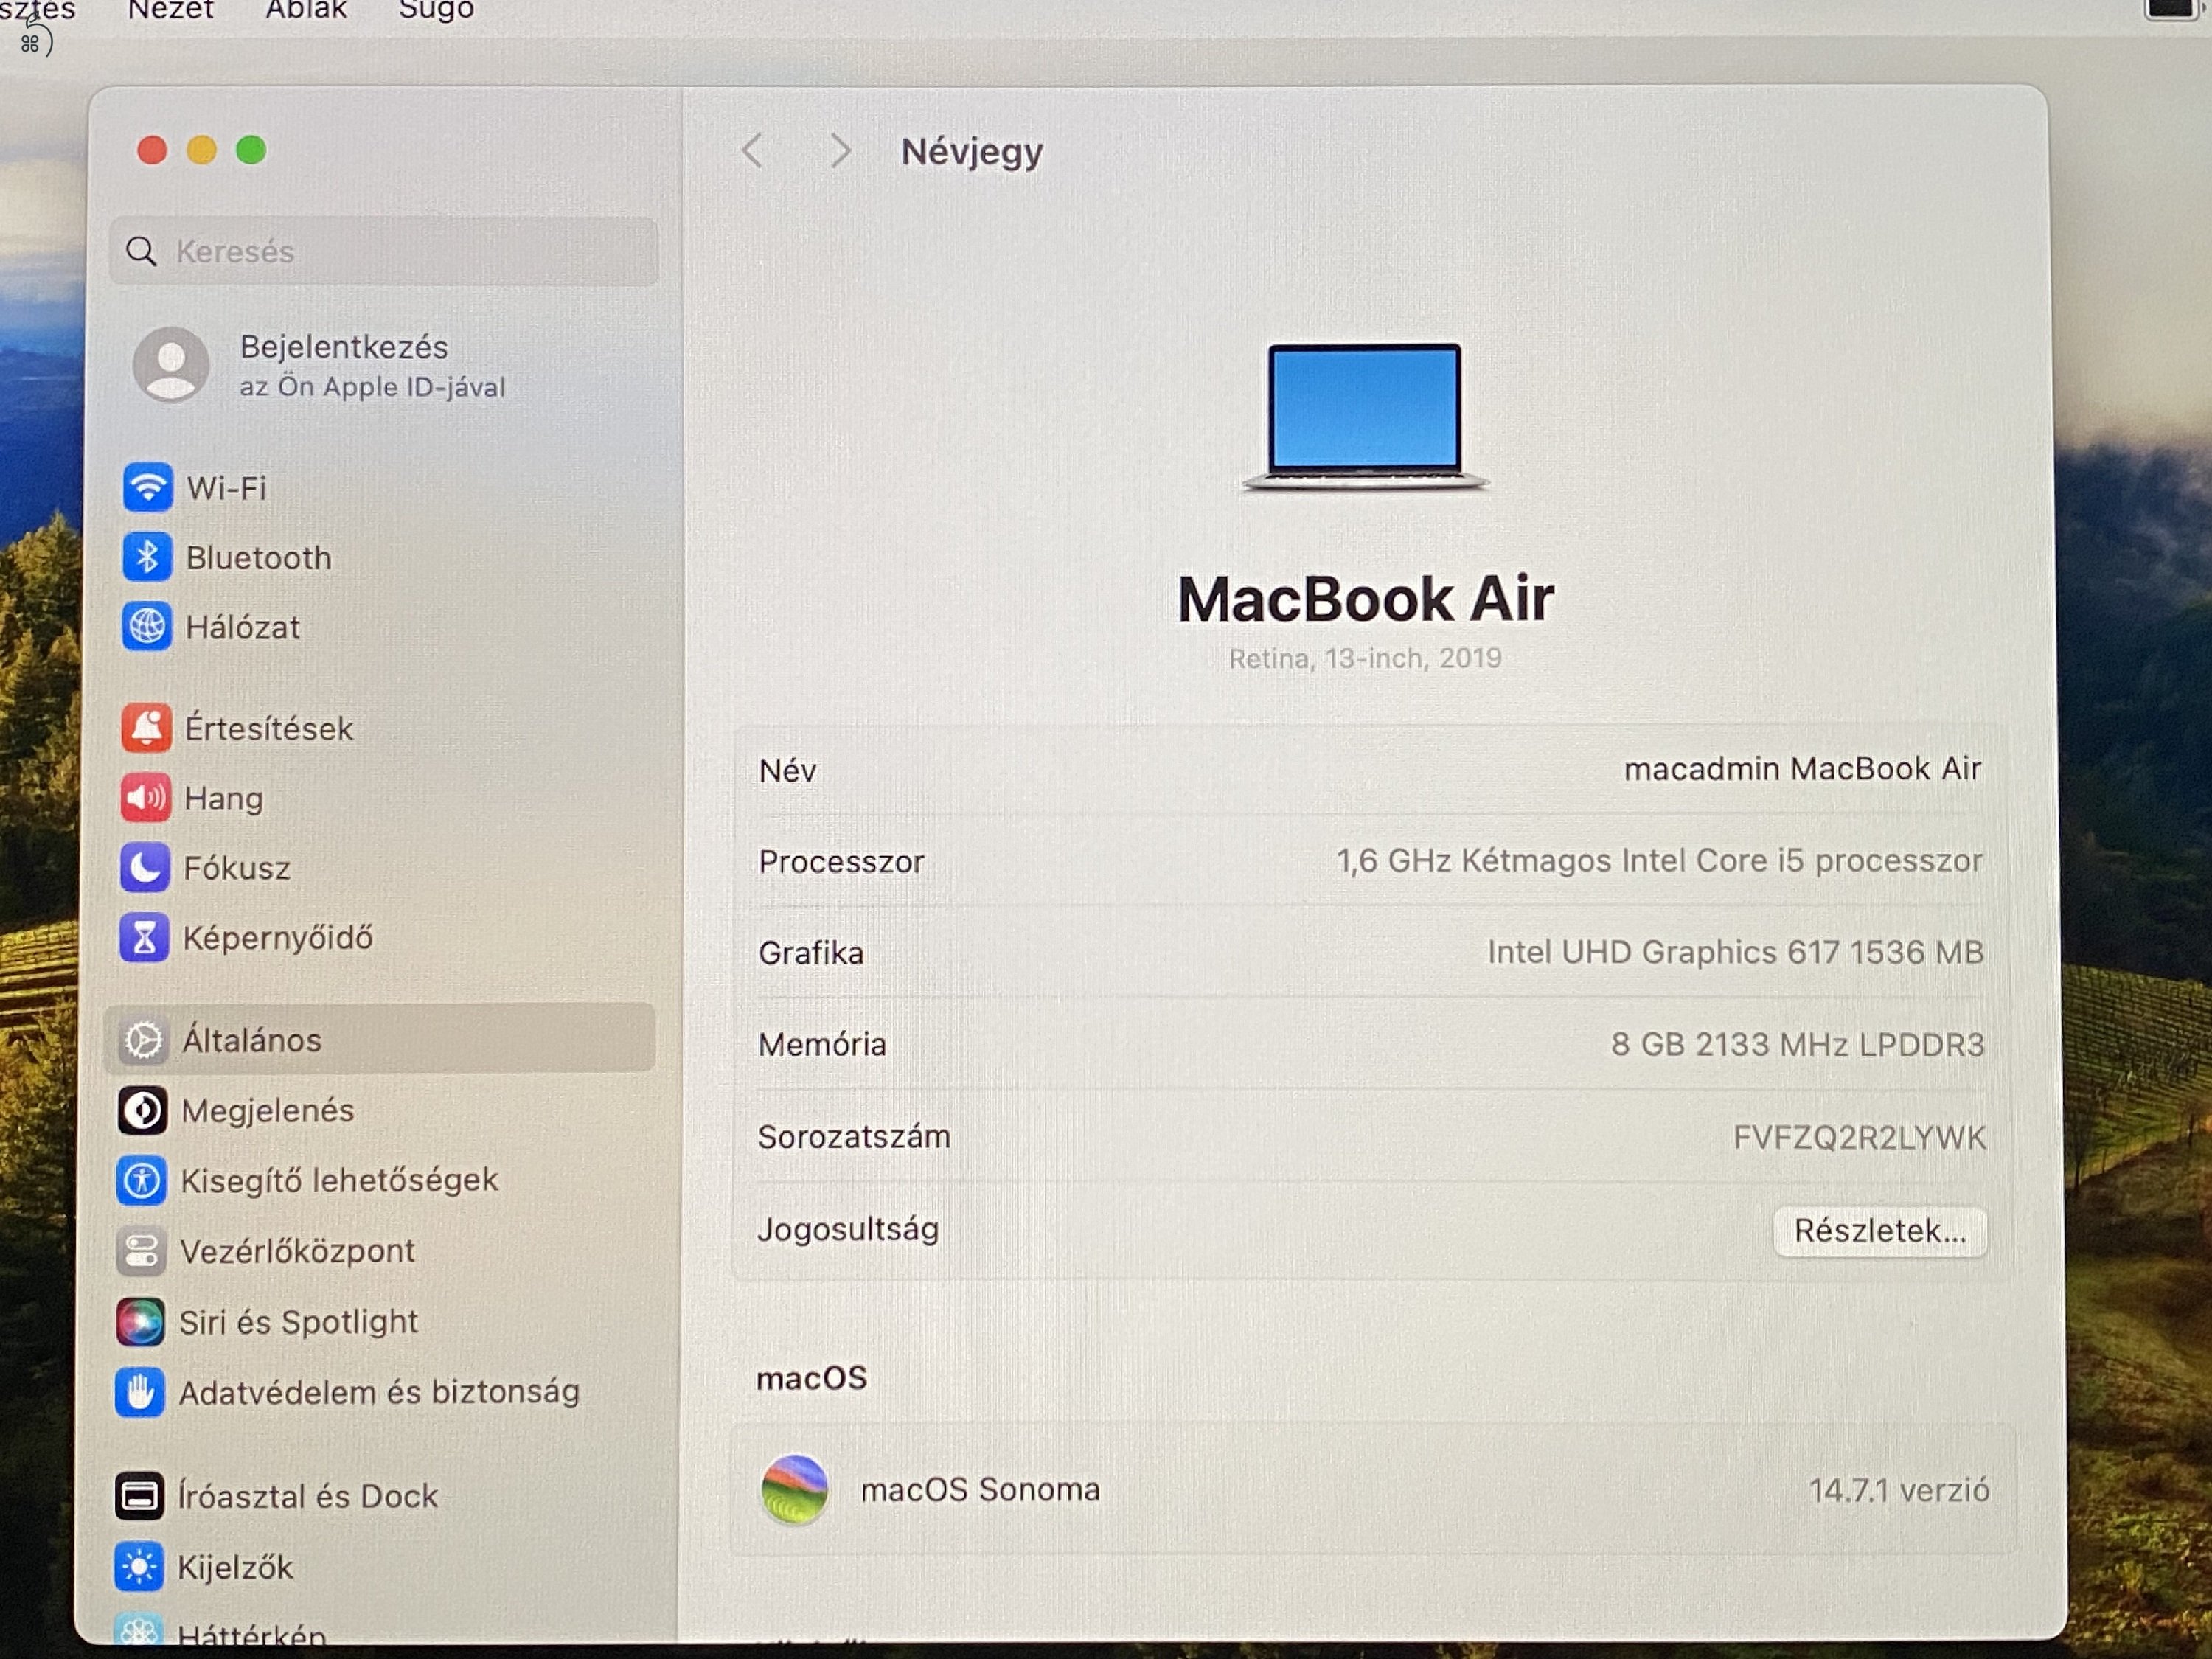Go back with the left chevron

click(x=753, y=152)
